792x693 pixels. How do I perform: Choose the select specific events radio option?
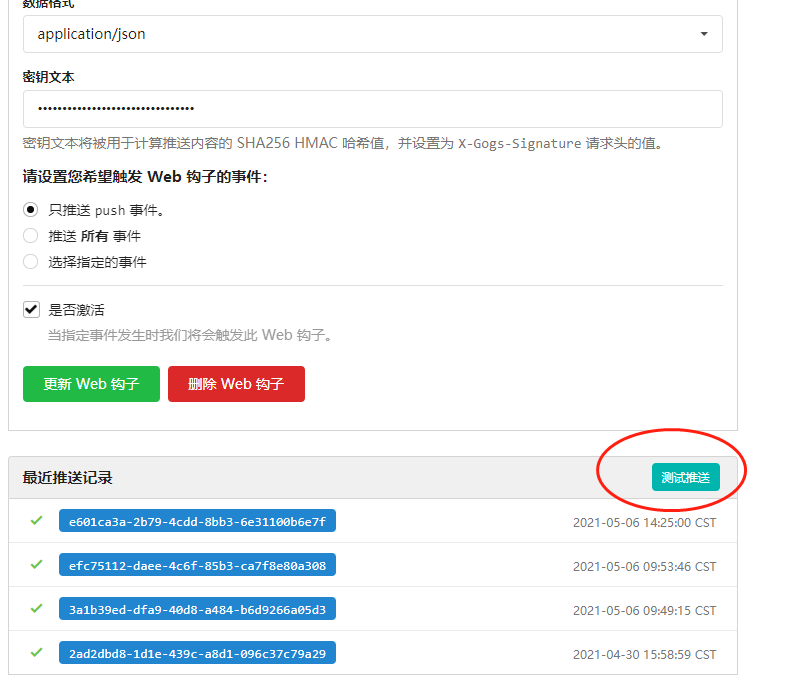coord(30,262)
